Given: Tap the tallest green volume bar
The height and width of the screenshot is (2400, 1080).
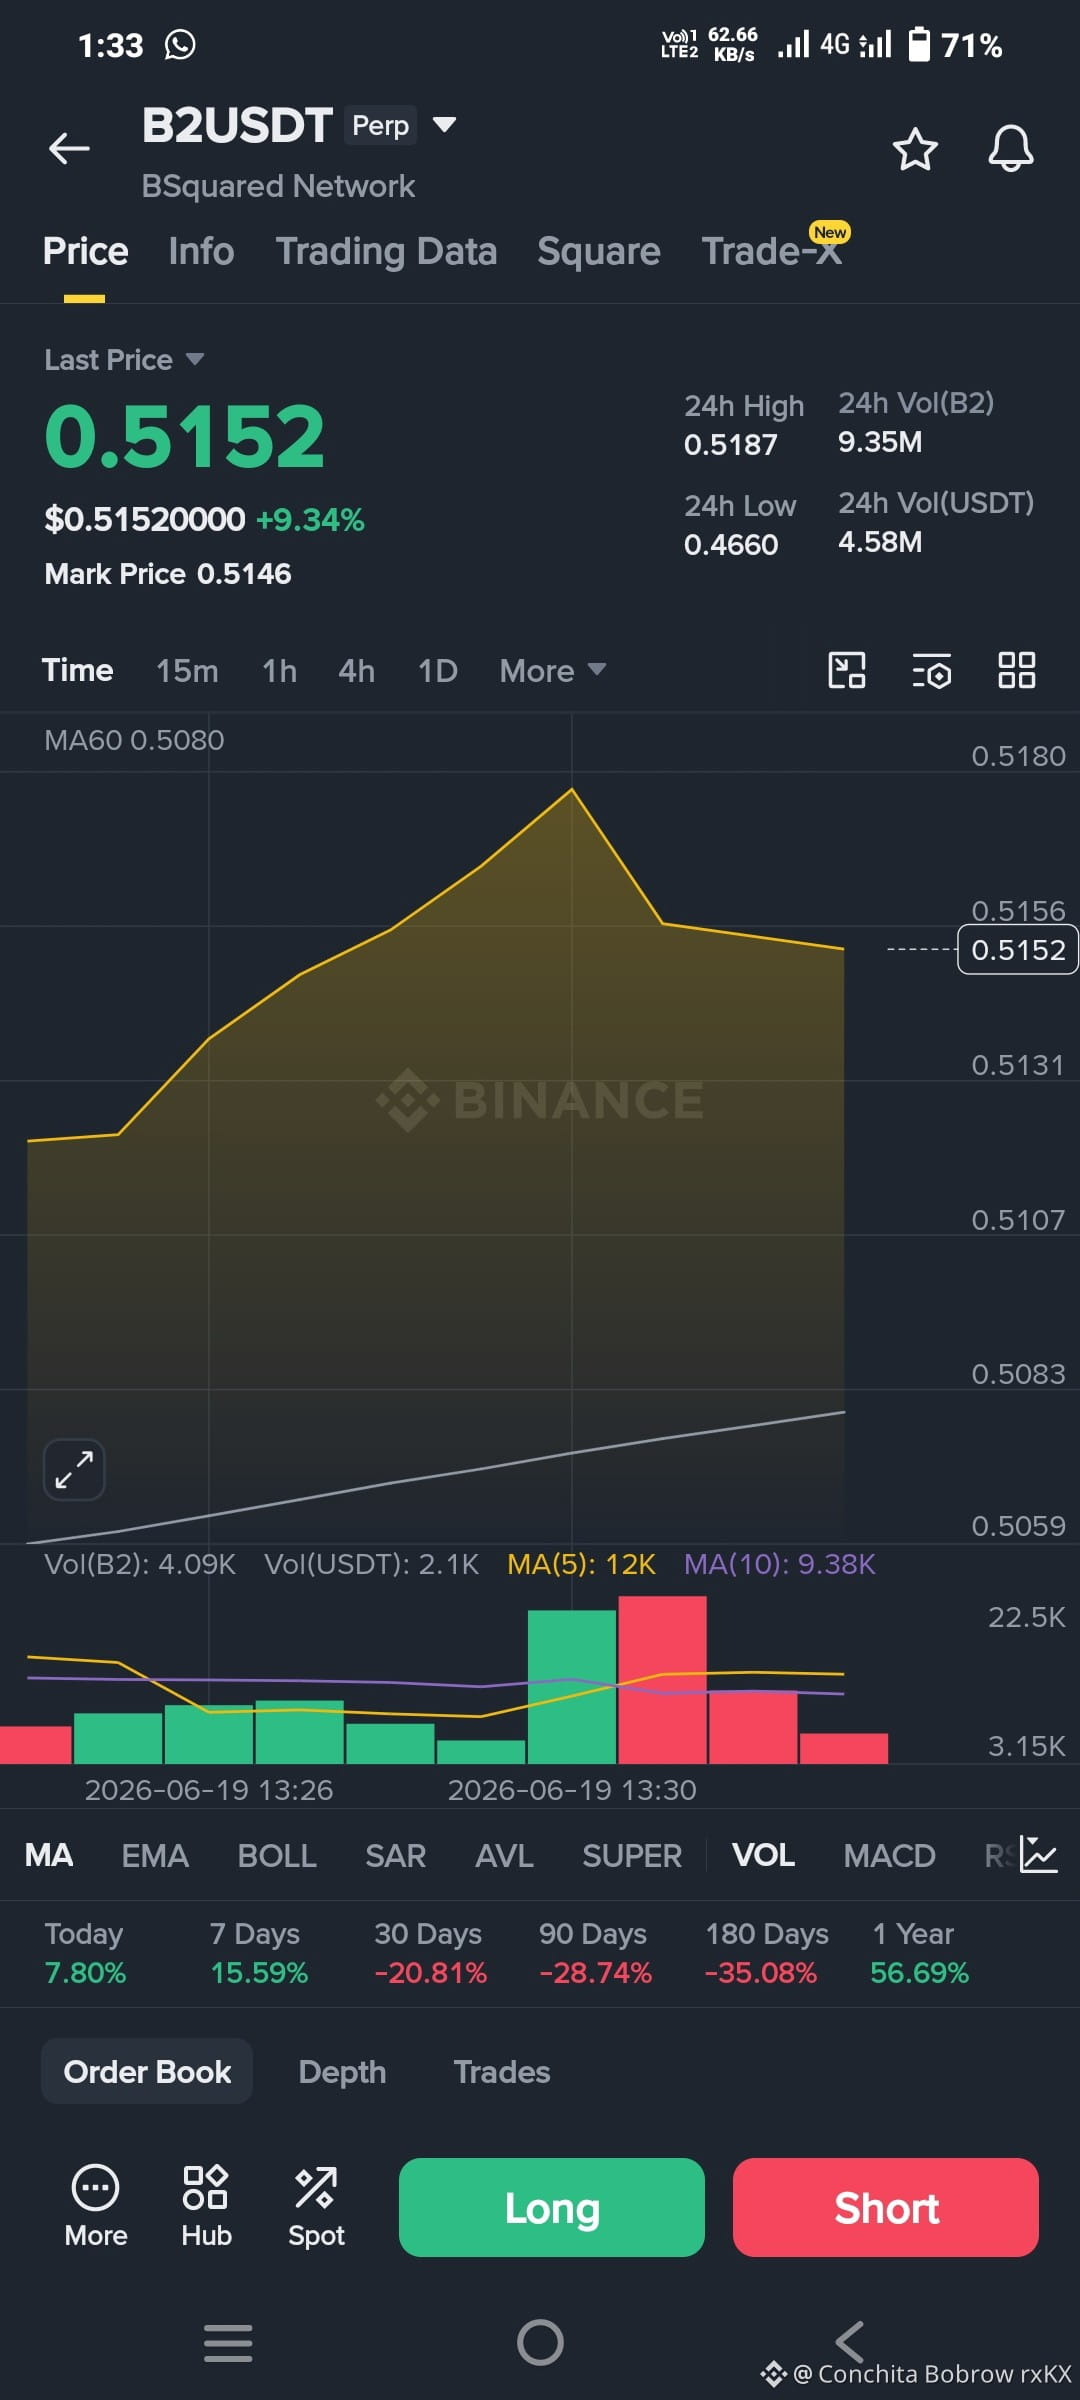Looking at the screenshot, I should click(572, 1686).
